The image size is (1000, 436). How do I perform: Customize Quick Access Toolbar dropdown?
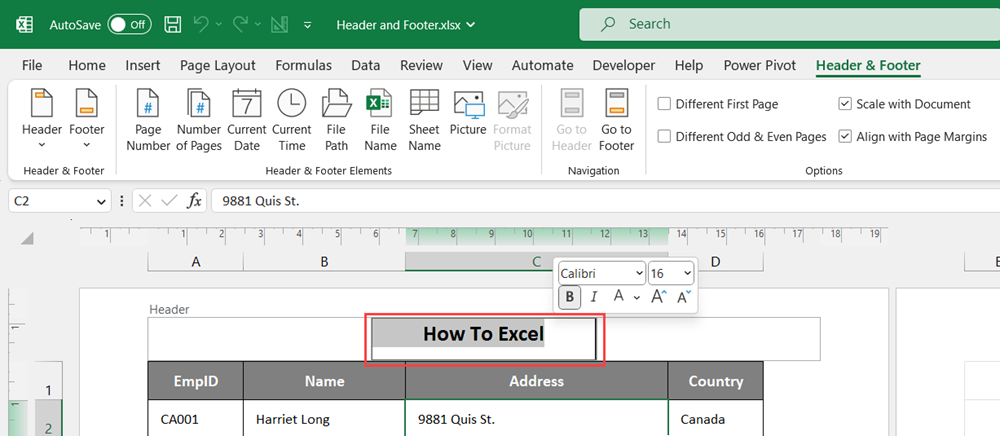[x=308, y=25]
